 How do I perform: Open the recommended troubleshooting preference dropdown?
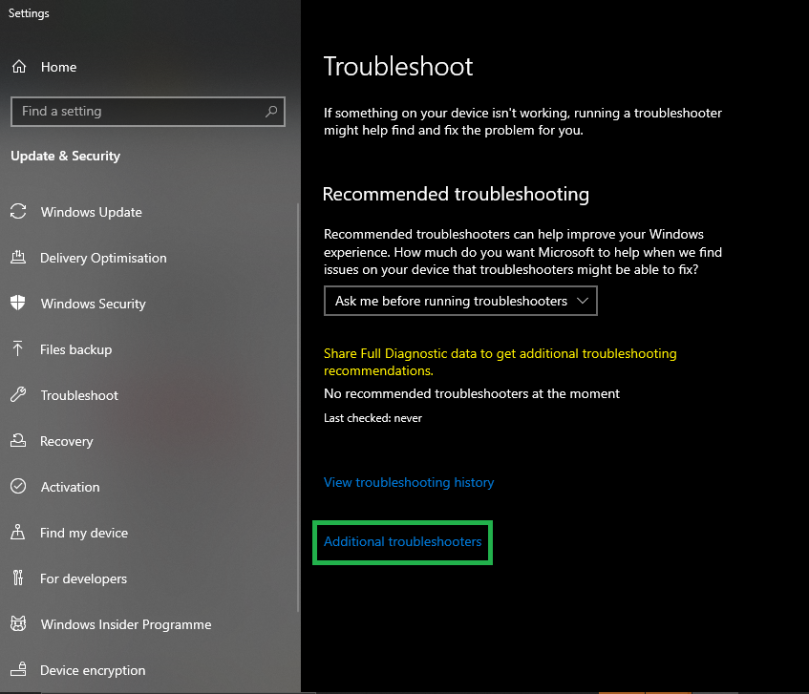point(460,300)
